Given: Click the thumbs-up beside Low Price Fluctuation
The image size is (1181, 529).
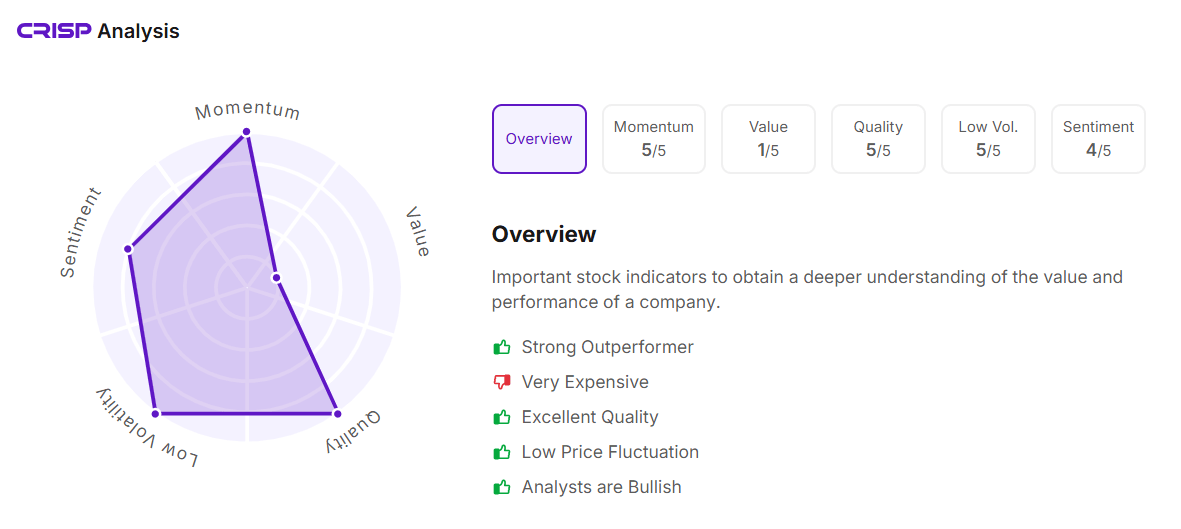Looking at the screenshot, I should (502, 453).
